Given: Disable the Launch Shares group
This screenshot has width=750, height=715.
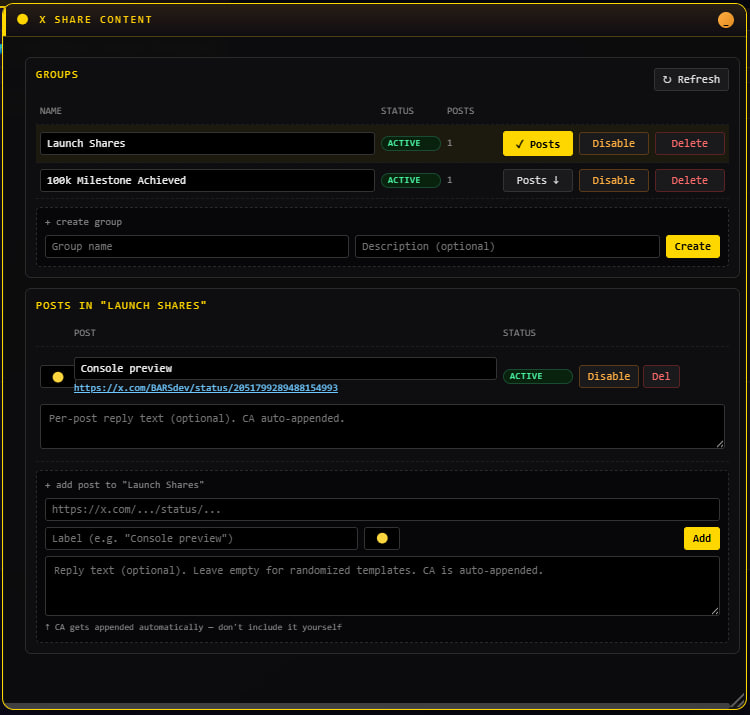Looking at the screenshot, I should click(x=613, y=143).
